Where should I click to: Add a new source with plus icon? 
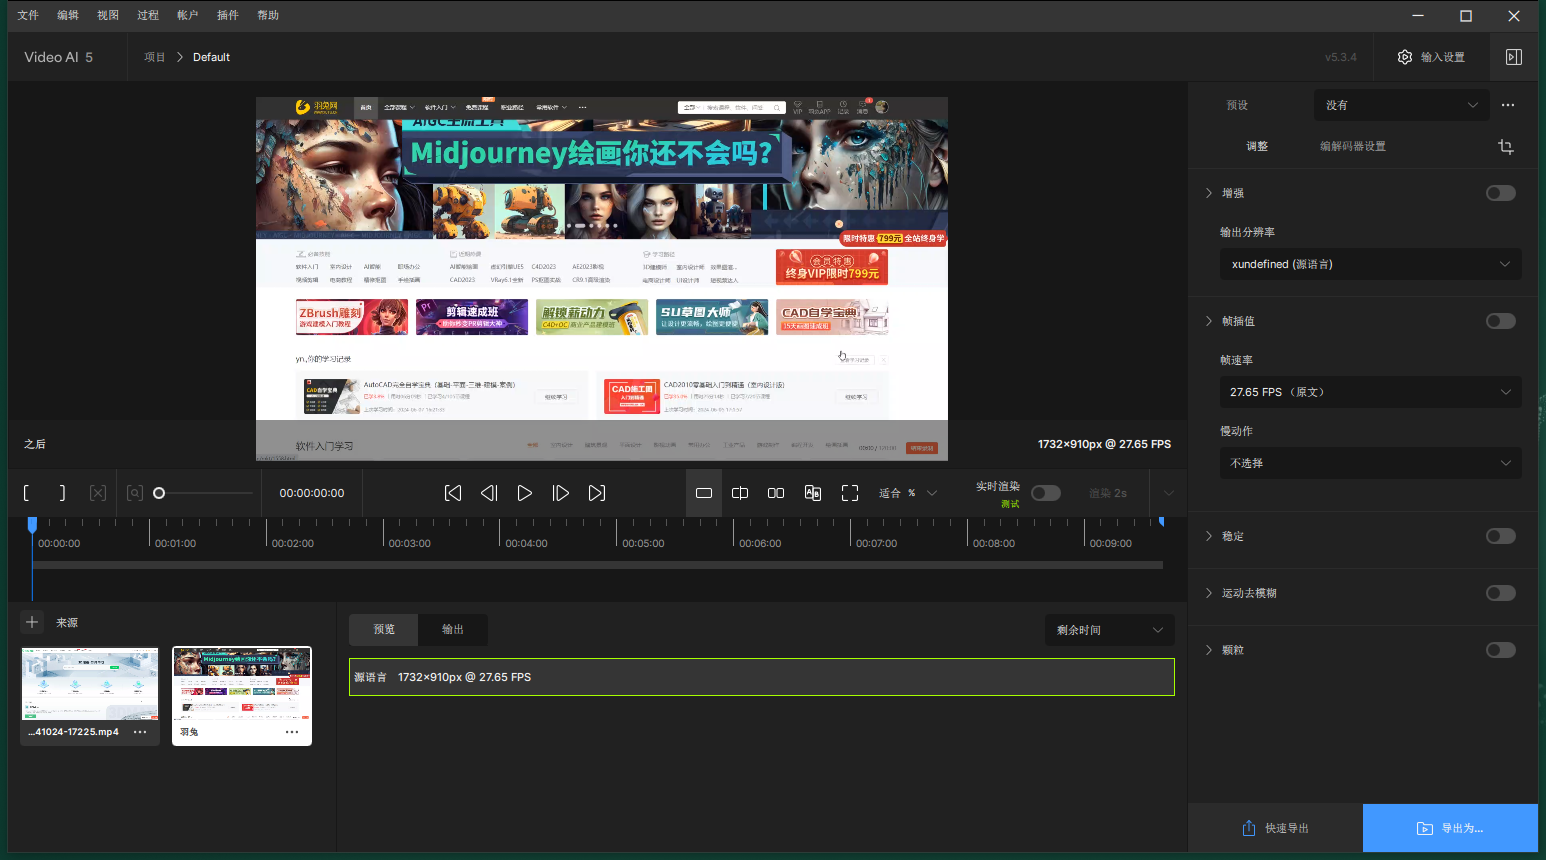pyautogui.click(x=32, y=622)
